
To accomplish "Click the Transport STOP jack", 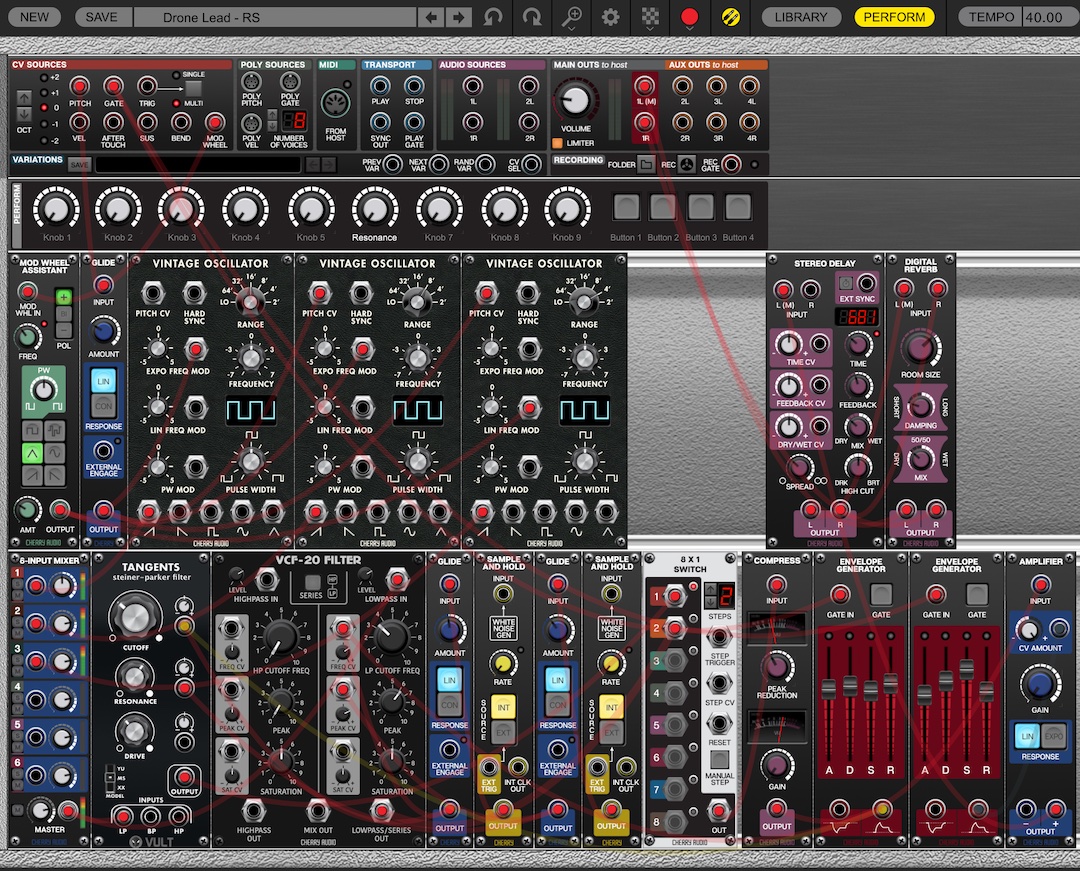I will 414,86.
